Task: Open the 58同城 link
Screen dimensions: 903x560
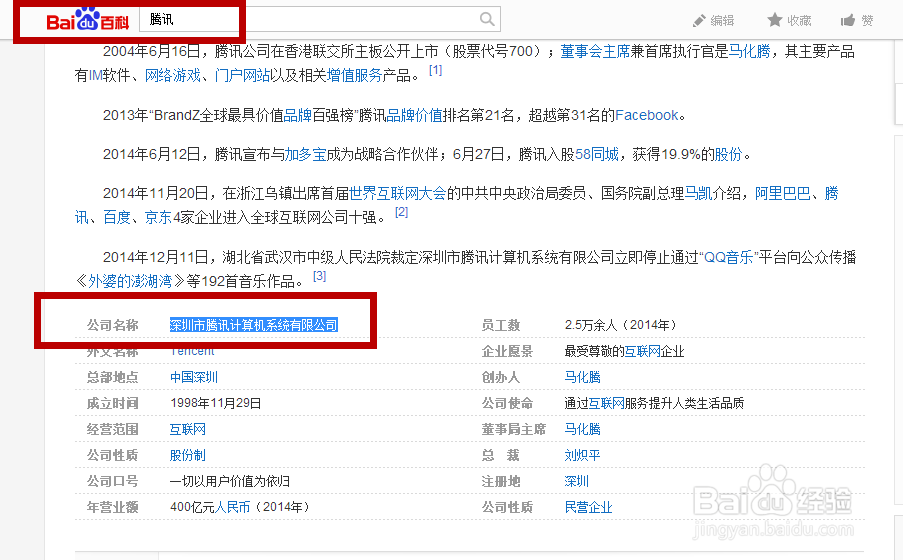Action: (597, 154)
